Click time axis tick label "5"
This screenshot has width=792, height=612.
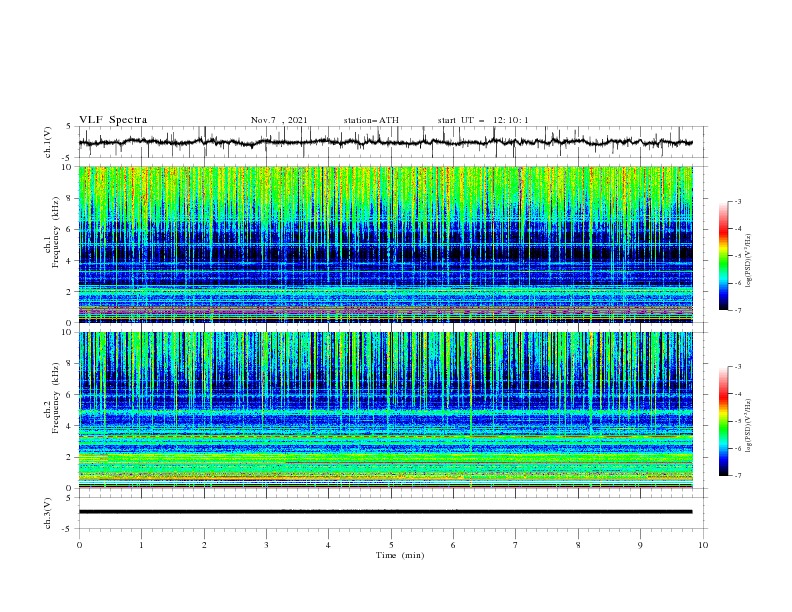(x=391, y=545)
